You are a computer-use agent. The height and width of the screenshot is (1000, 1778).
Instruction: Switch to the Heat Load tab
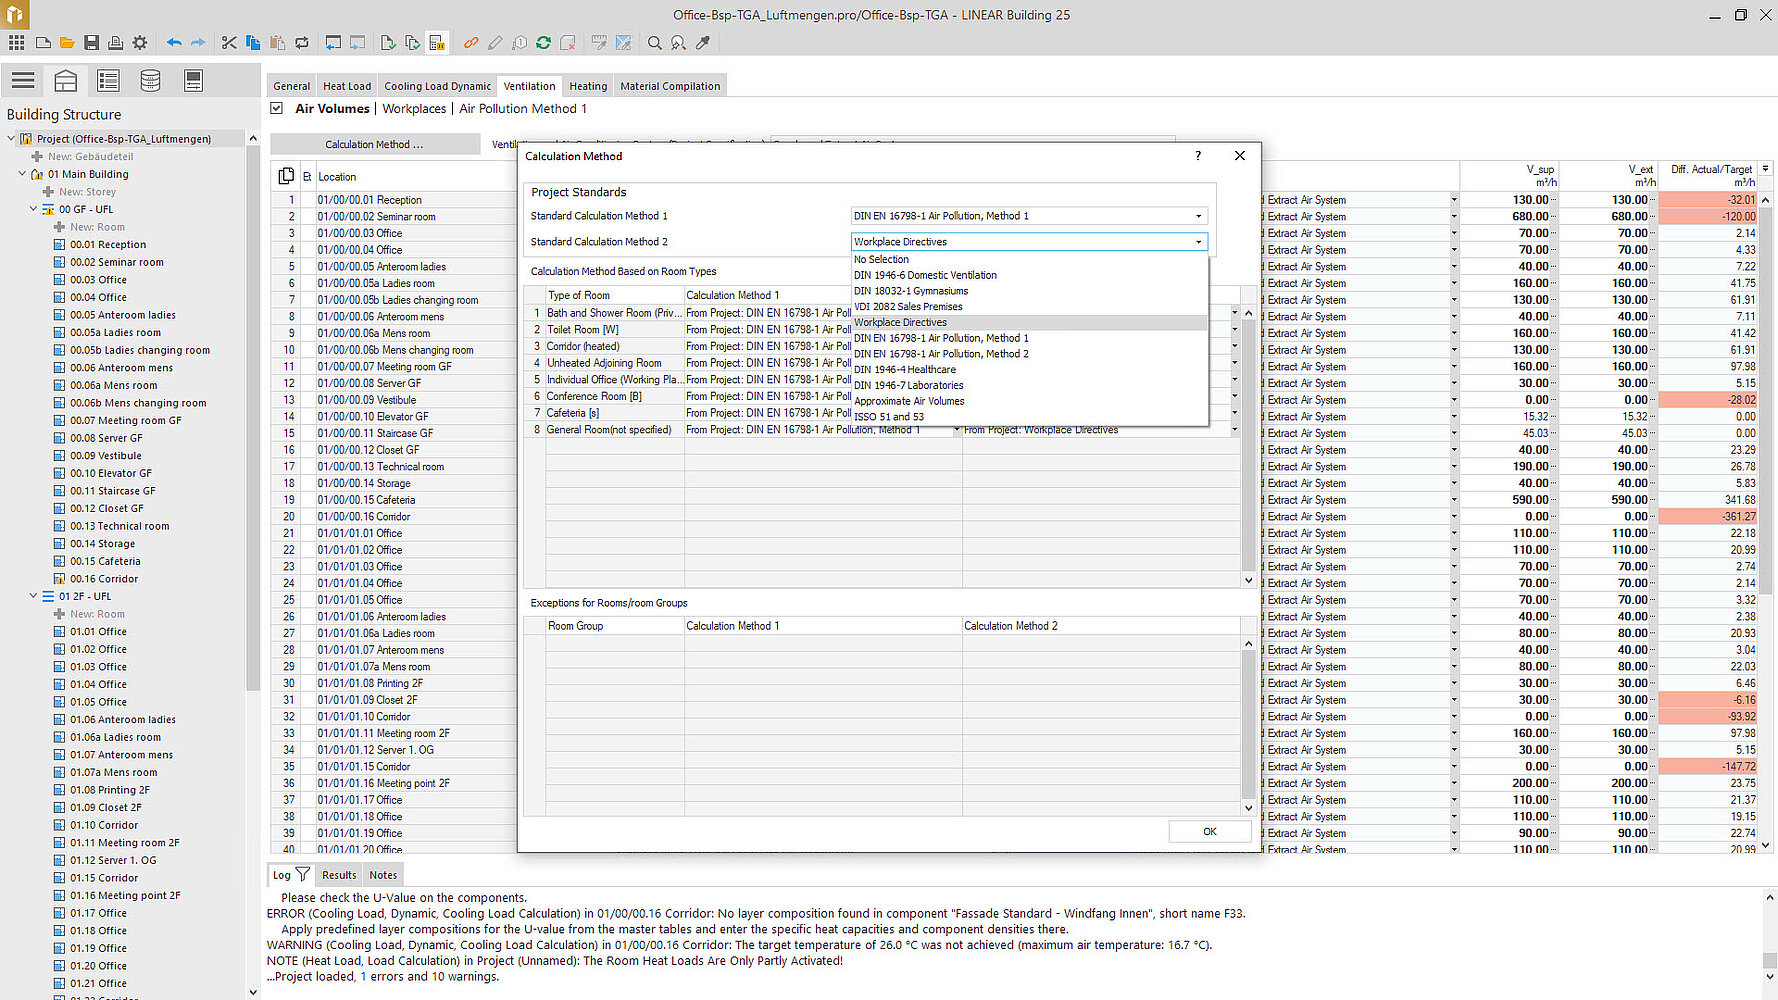tap(346, 86)
